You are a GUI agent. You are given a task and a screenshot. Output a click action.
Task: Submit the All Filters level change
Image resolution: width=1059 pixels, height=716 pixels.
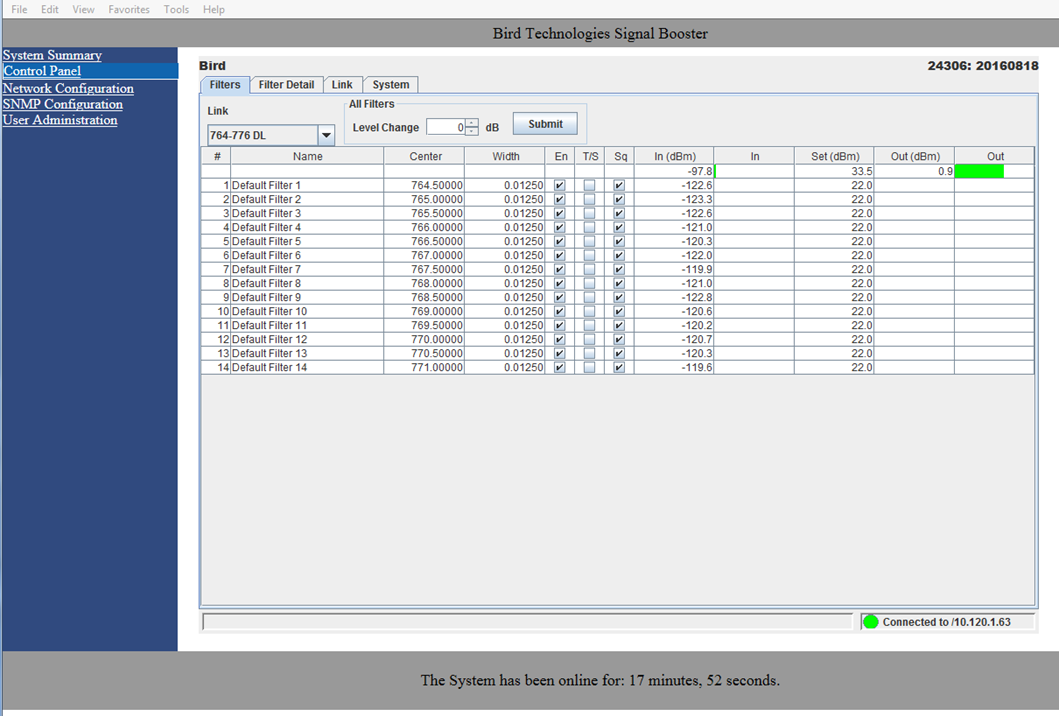coord(545,124)
